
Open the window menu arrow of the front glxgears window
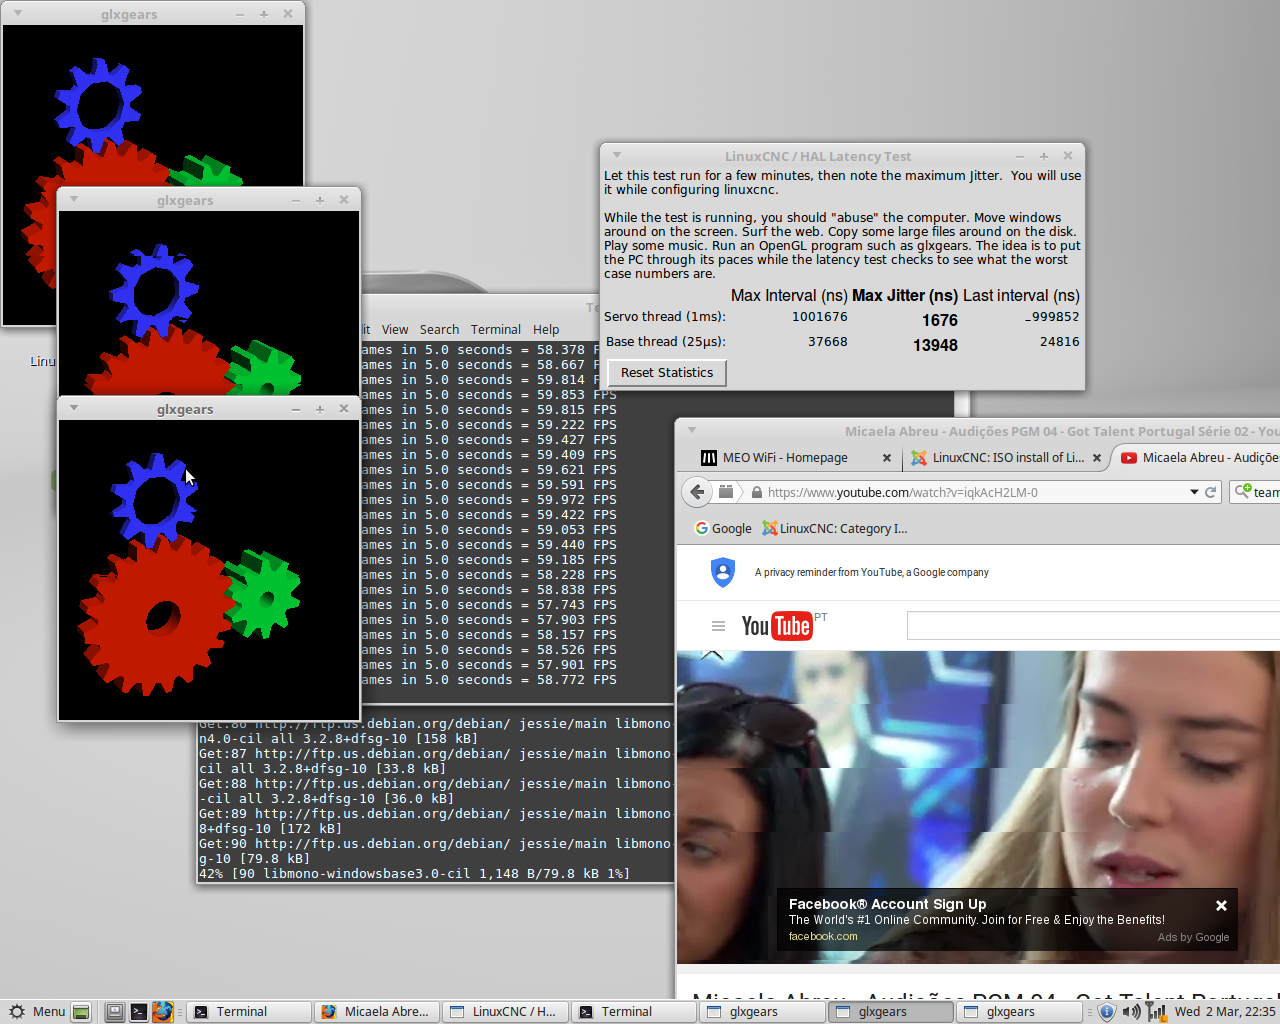pyautogui.click(x=74, y=408)
